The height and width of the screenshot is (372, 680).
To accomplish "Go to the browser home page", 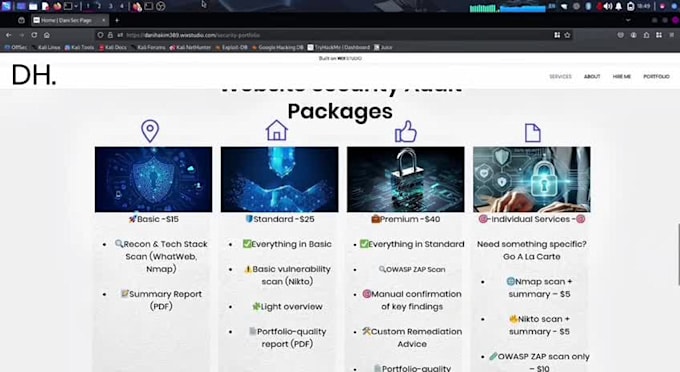I will [x=47, y=35].
